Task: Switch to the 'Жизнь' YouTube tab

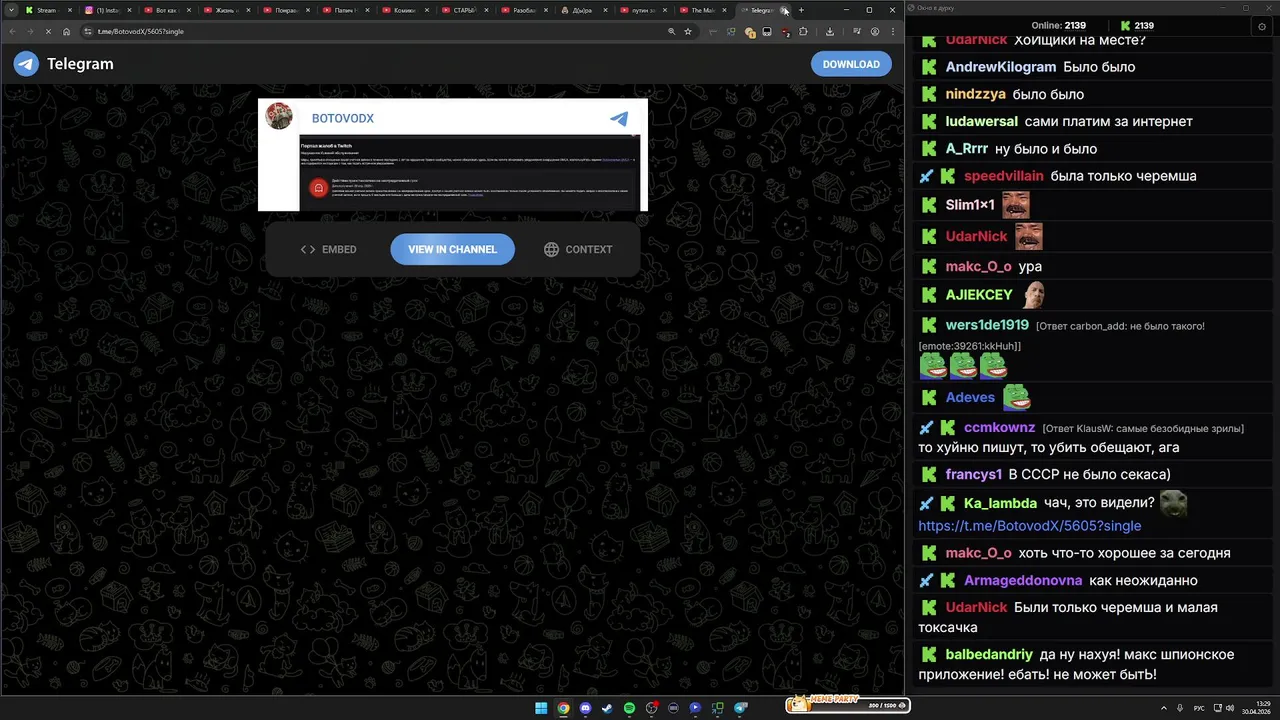Action: pyautogui.click(x=225, y=10)
